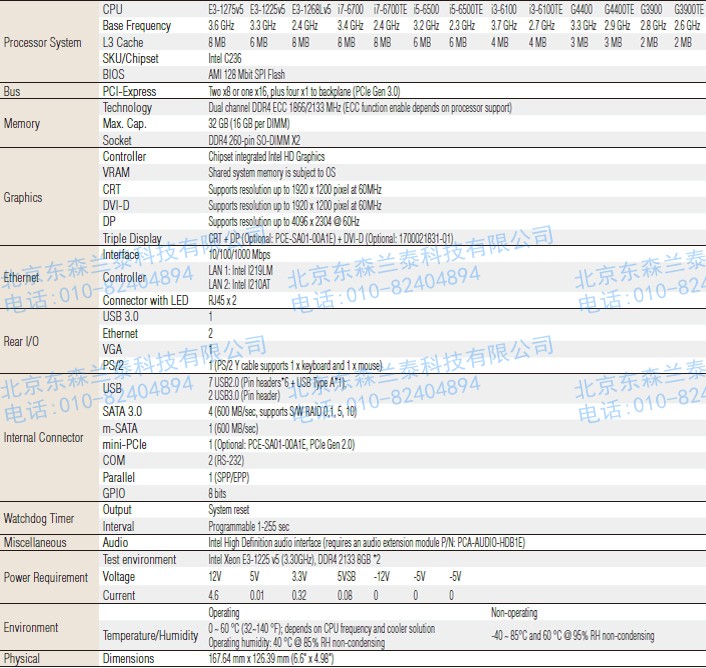Select the DVI-D row label

click(x=116, y=205)
